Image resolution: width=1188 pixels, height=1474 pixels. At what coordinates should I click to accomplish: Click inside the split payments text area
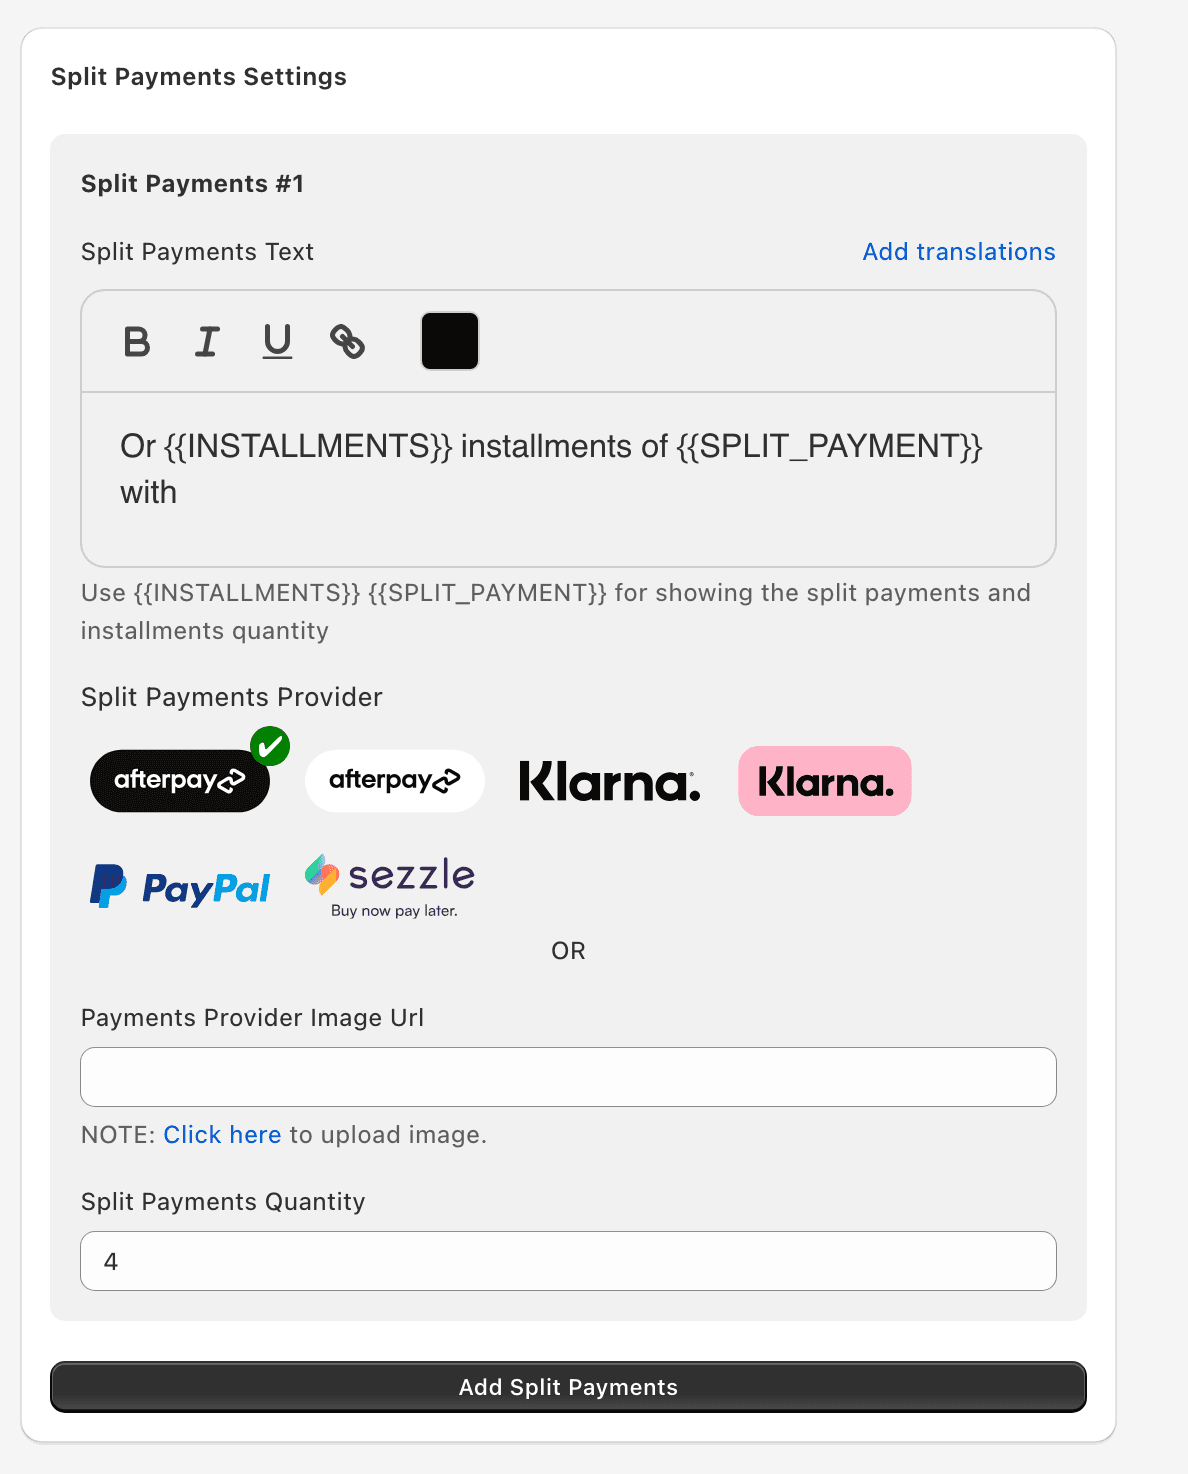click(568, 479)
